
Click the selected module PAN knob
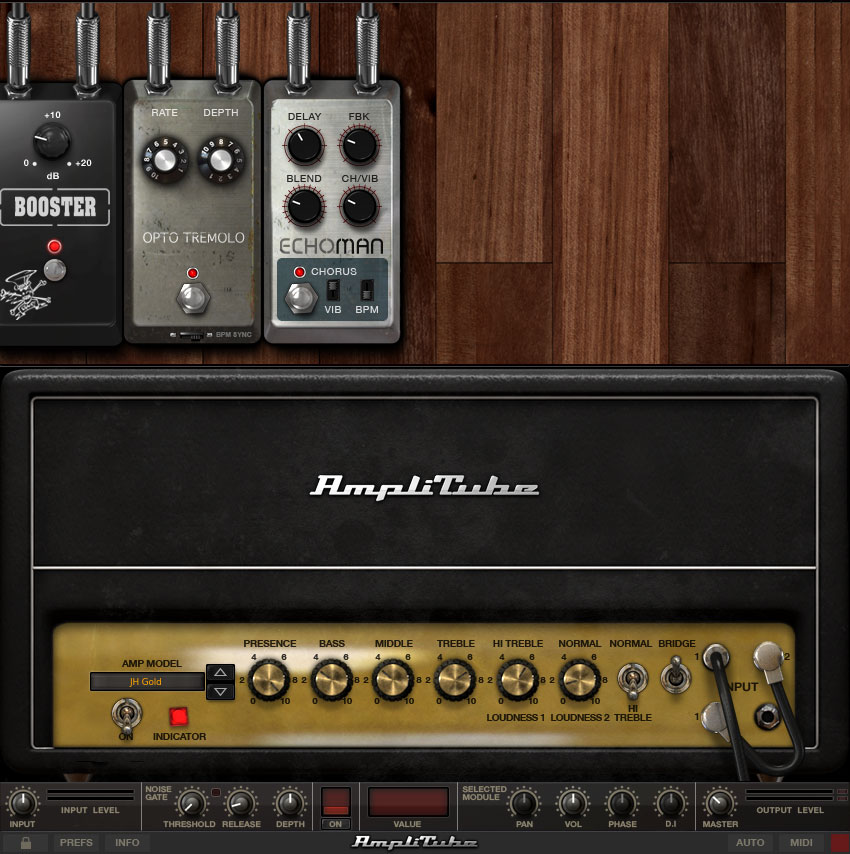tap(524, 803)
